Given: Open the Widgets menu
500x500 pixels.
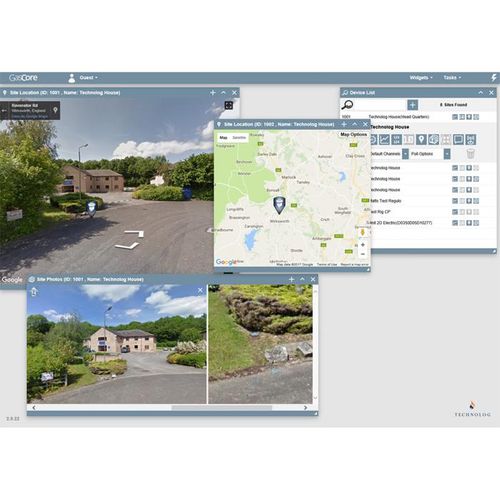Looking at the screenshot, I should tap(421, 78).
